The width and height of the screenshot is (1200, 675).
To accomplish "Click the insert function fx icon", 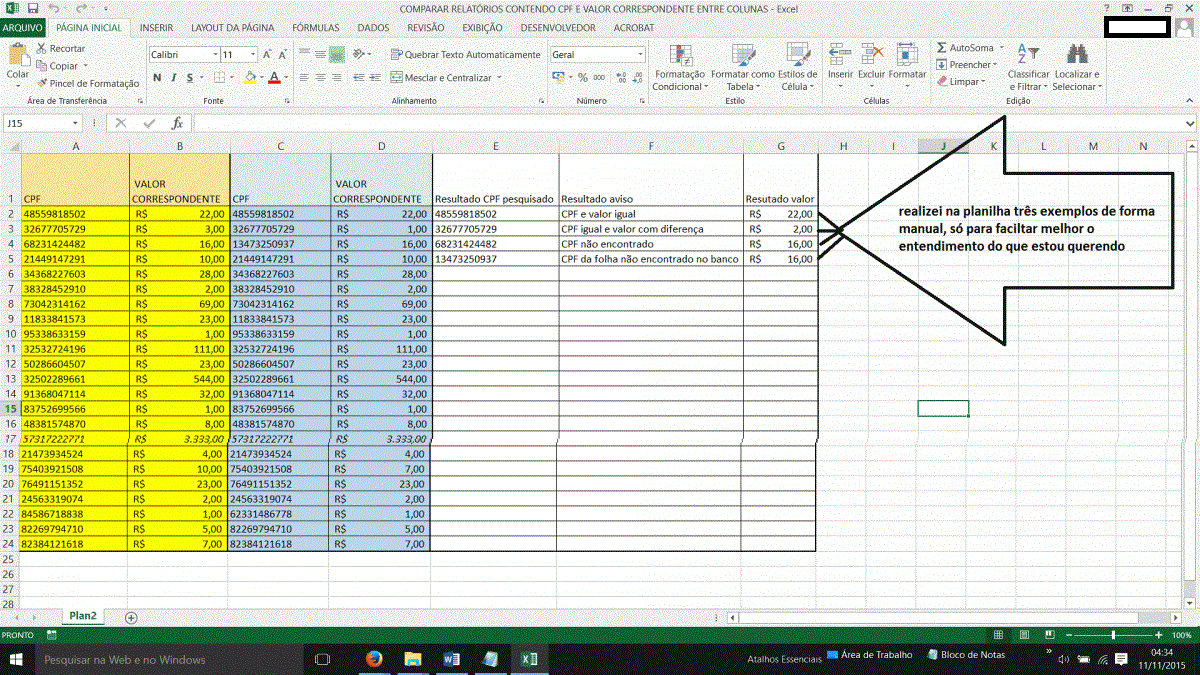I will click(177, 123).
